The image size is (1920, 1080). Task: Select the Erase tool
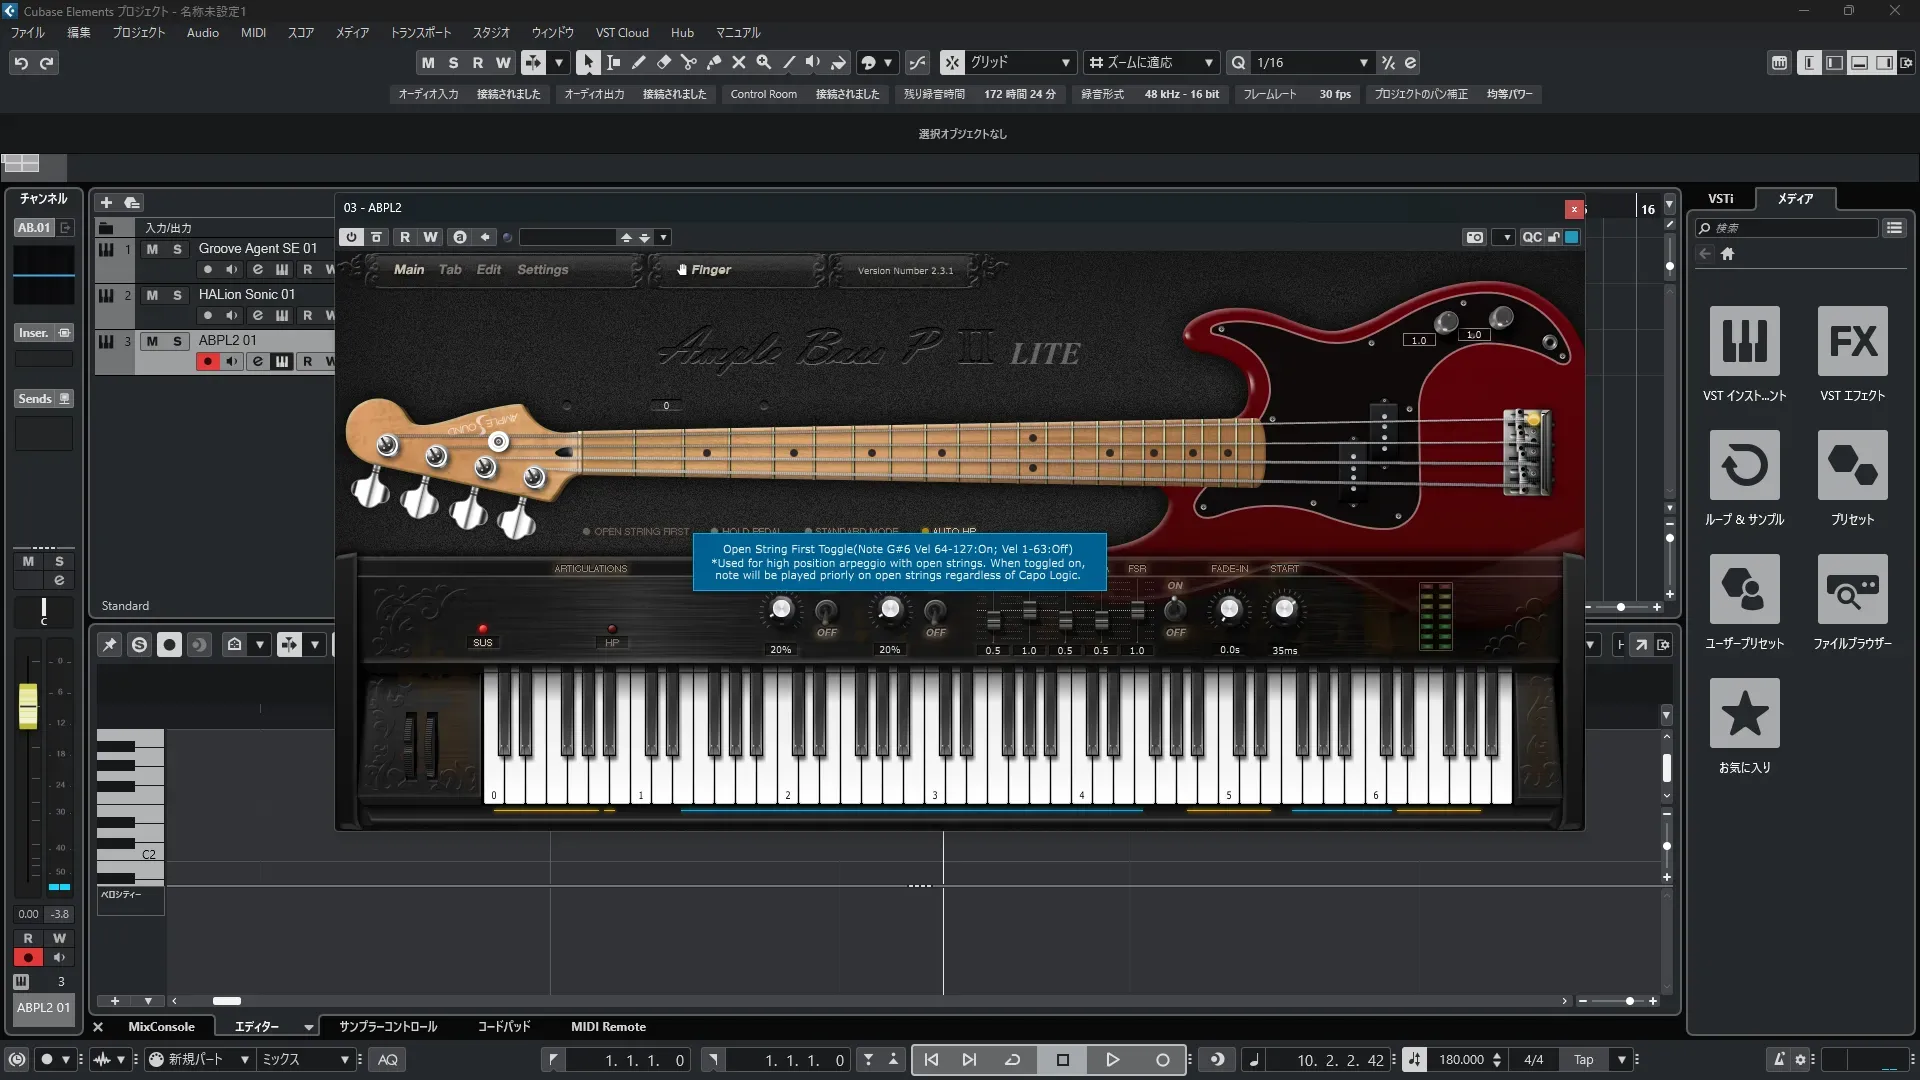[663, 62]
